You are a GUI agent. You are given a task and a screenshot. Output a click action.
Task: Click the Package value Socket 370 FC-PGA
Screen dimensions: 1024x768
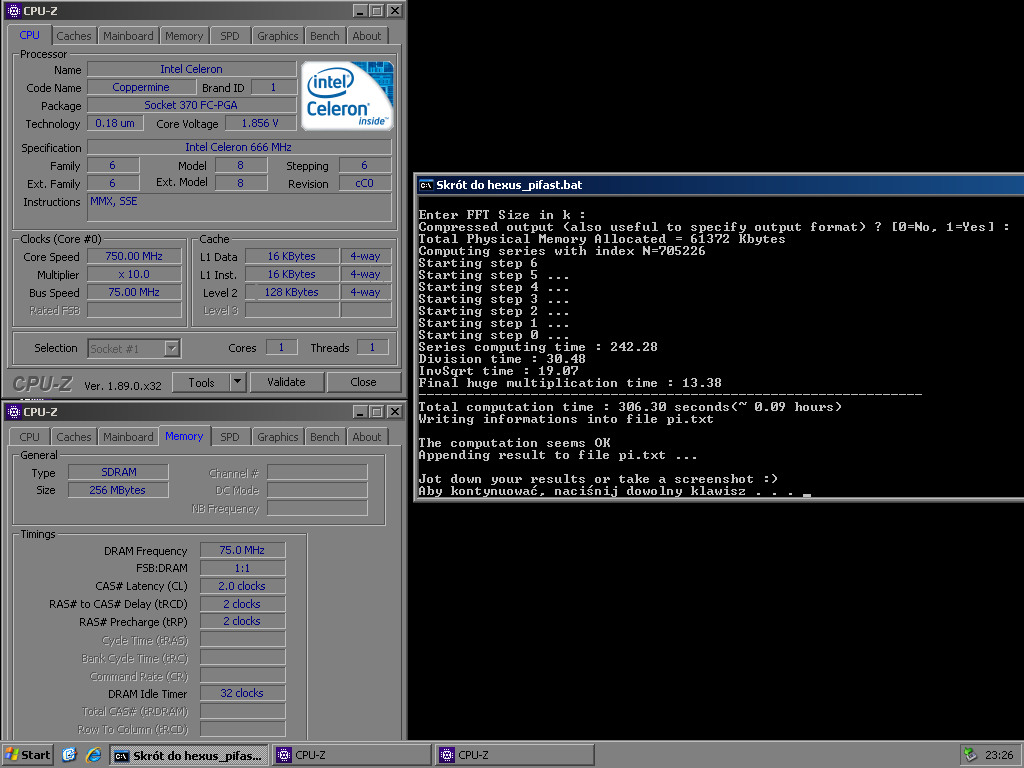point(191,105)
